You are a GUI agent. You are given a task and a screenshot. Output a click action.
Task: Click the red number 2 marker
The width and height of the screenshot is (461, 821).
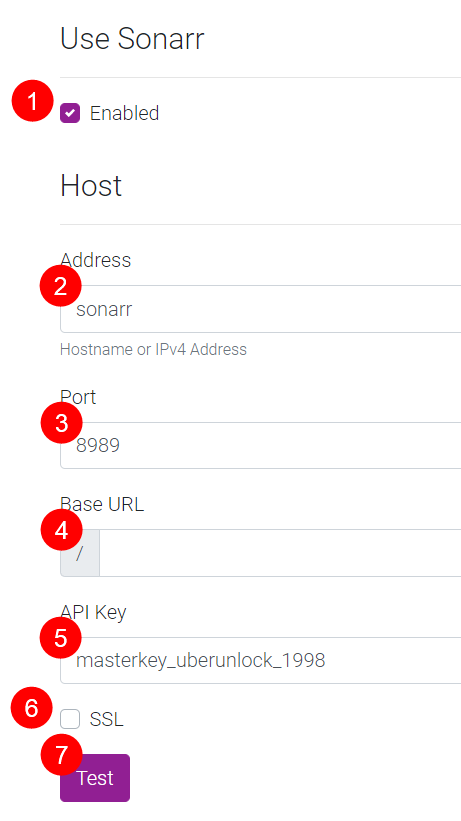click(x=61, y=286)
